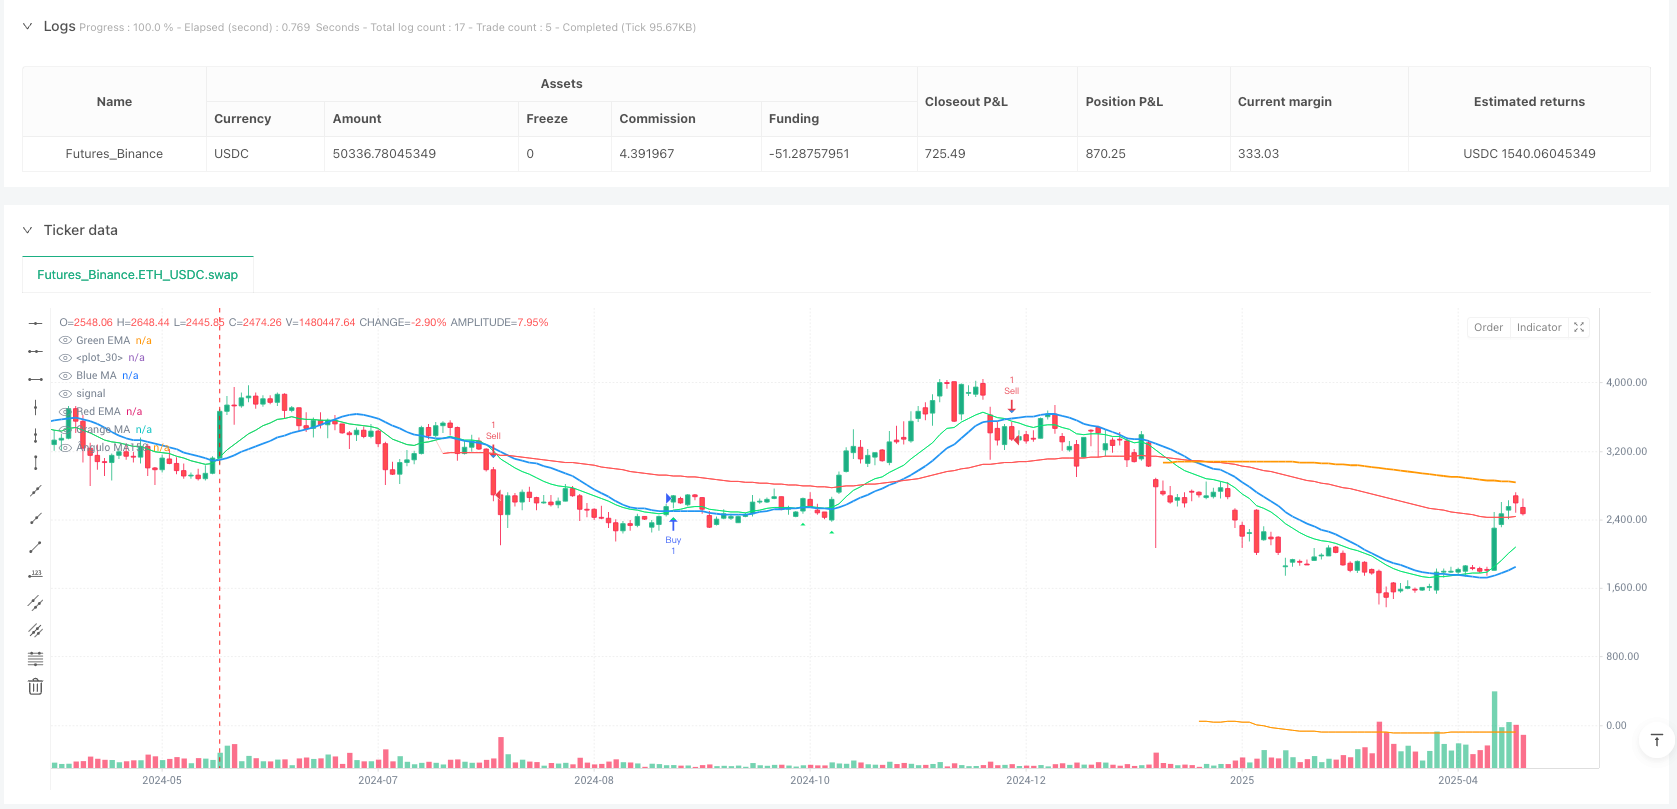Select the Fibonacci horizontal lines tool
Image resolution: width=1677 pixels, height=809 pixels.
point(35,659)
